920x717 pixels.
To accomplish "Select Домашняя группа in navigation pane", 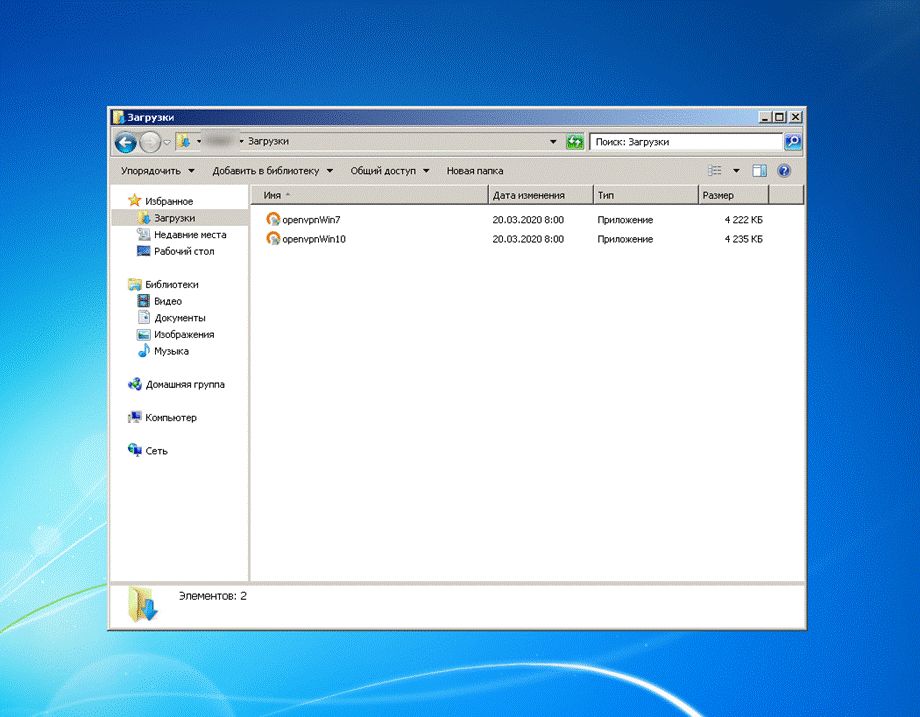I will click(x=185, y=385).
